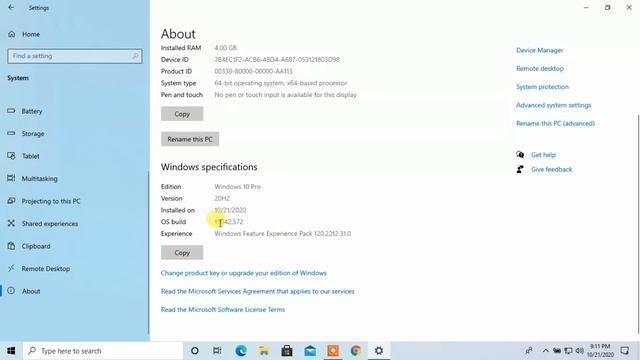Open System protection link
This screenshot has height=360, width=640.
(x=542, y=87)
